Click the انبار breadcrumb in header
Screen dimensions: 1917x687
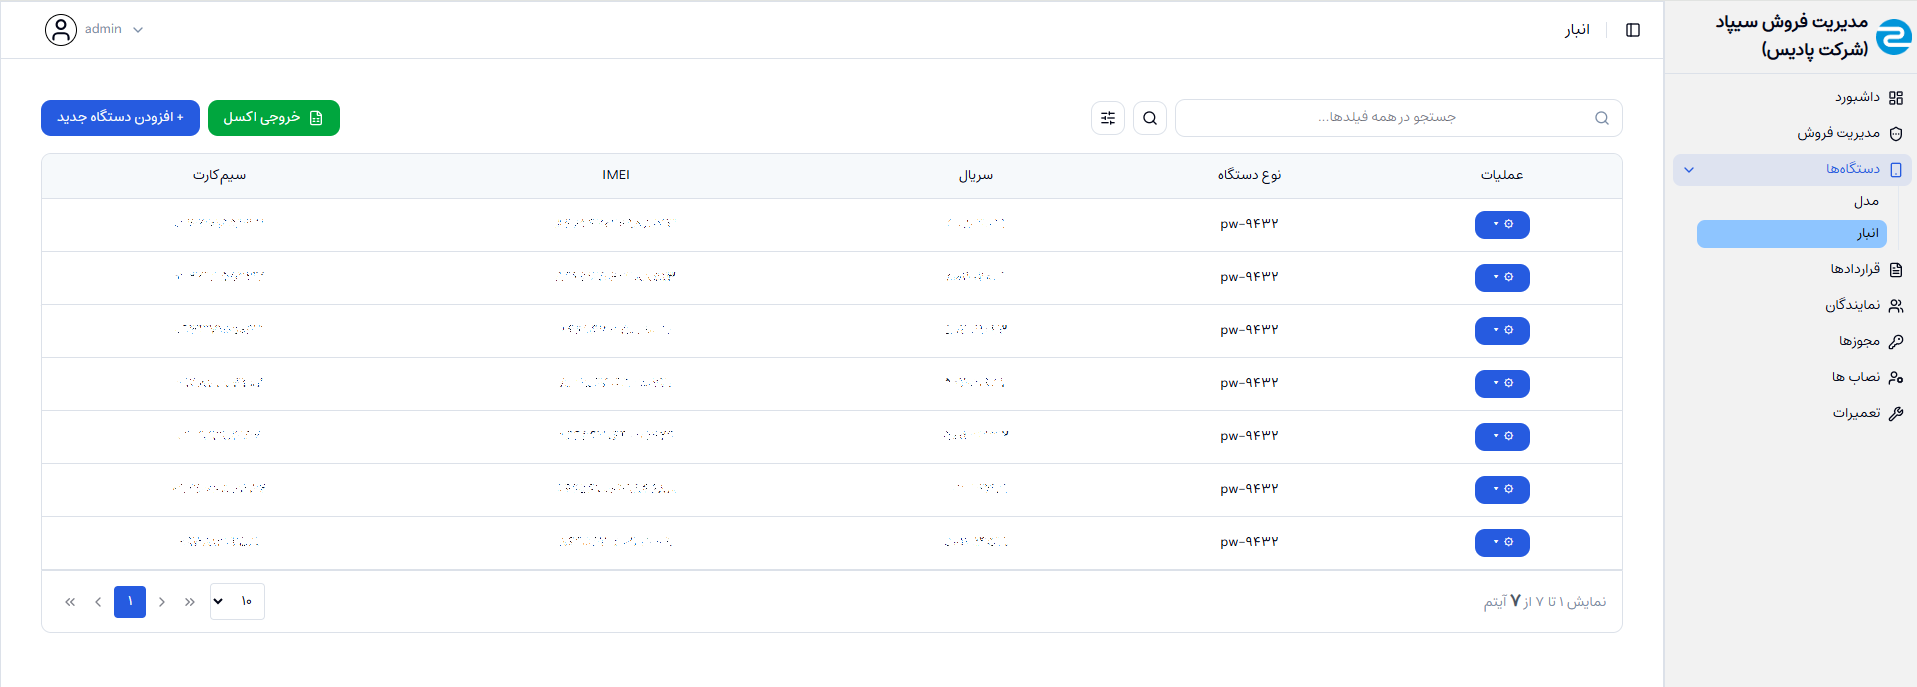click(x=1577, y=30)
